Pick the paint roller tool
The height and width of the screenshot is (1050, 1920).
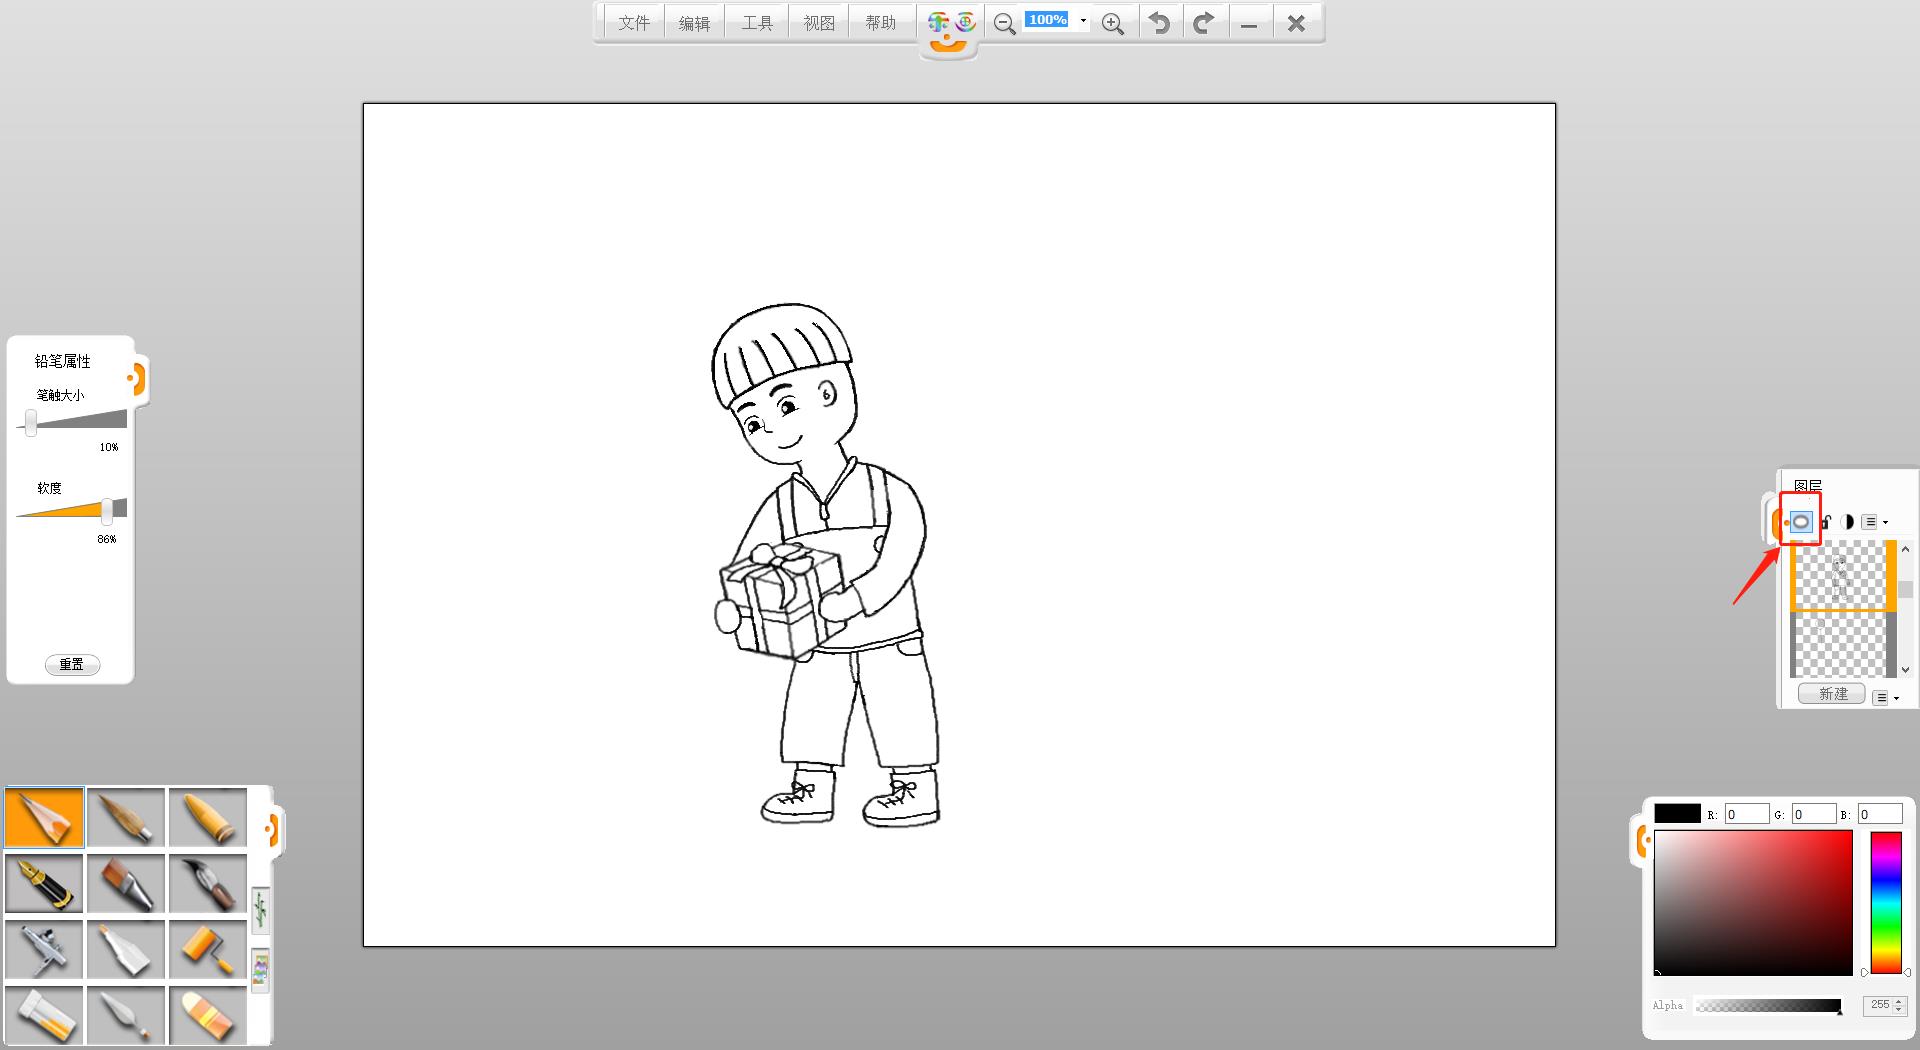208,949
